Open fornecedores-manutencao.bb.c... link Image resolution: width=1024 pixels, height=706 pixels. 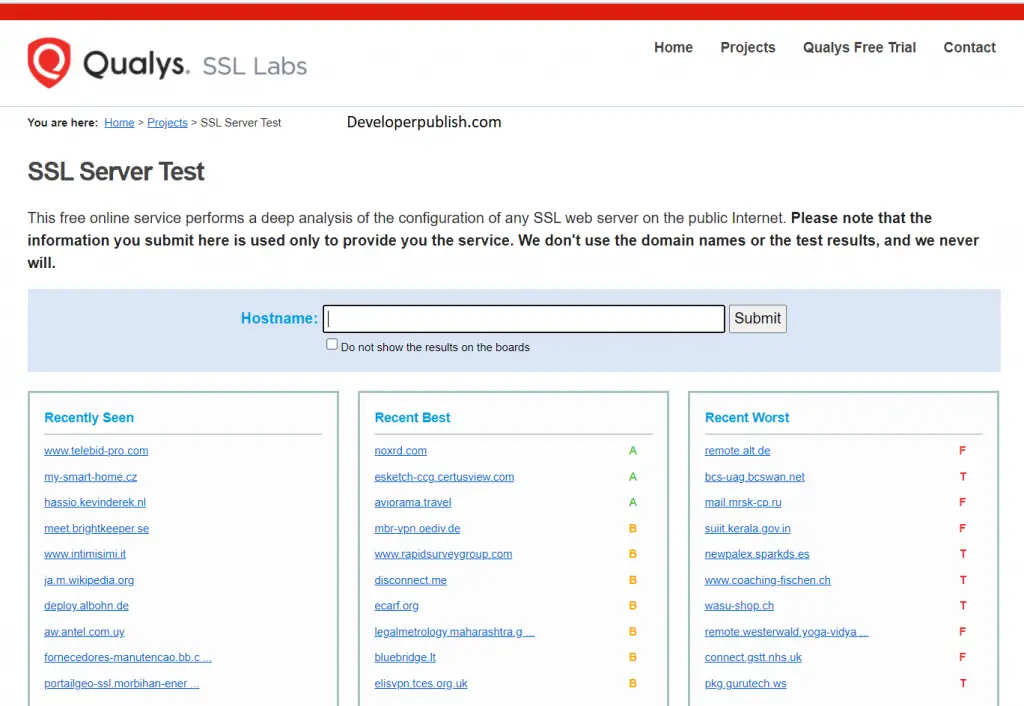128,657
